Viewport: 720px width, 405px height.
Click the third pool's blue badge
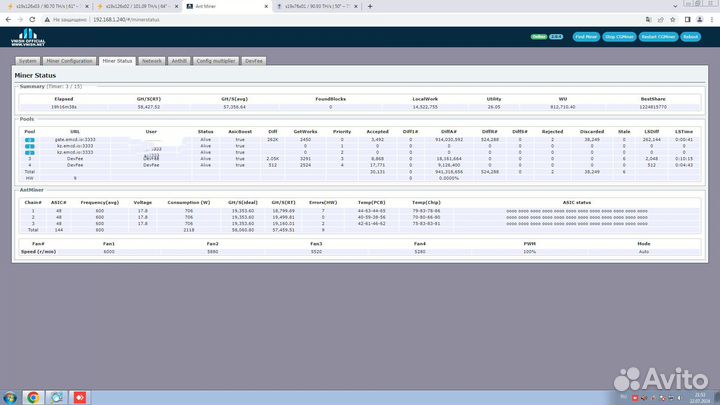click(30, 151)
